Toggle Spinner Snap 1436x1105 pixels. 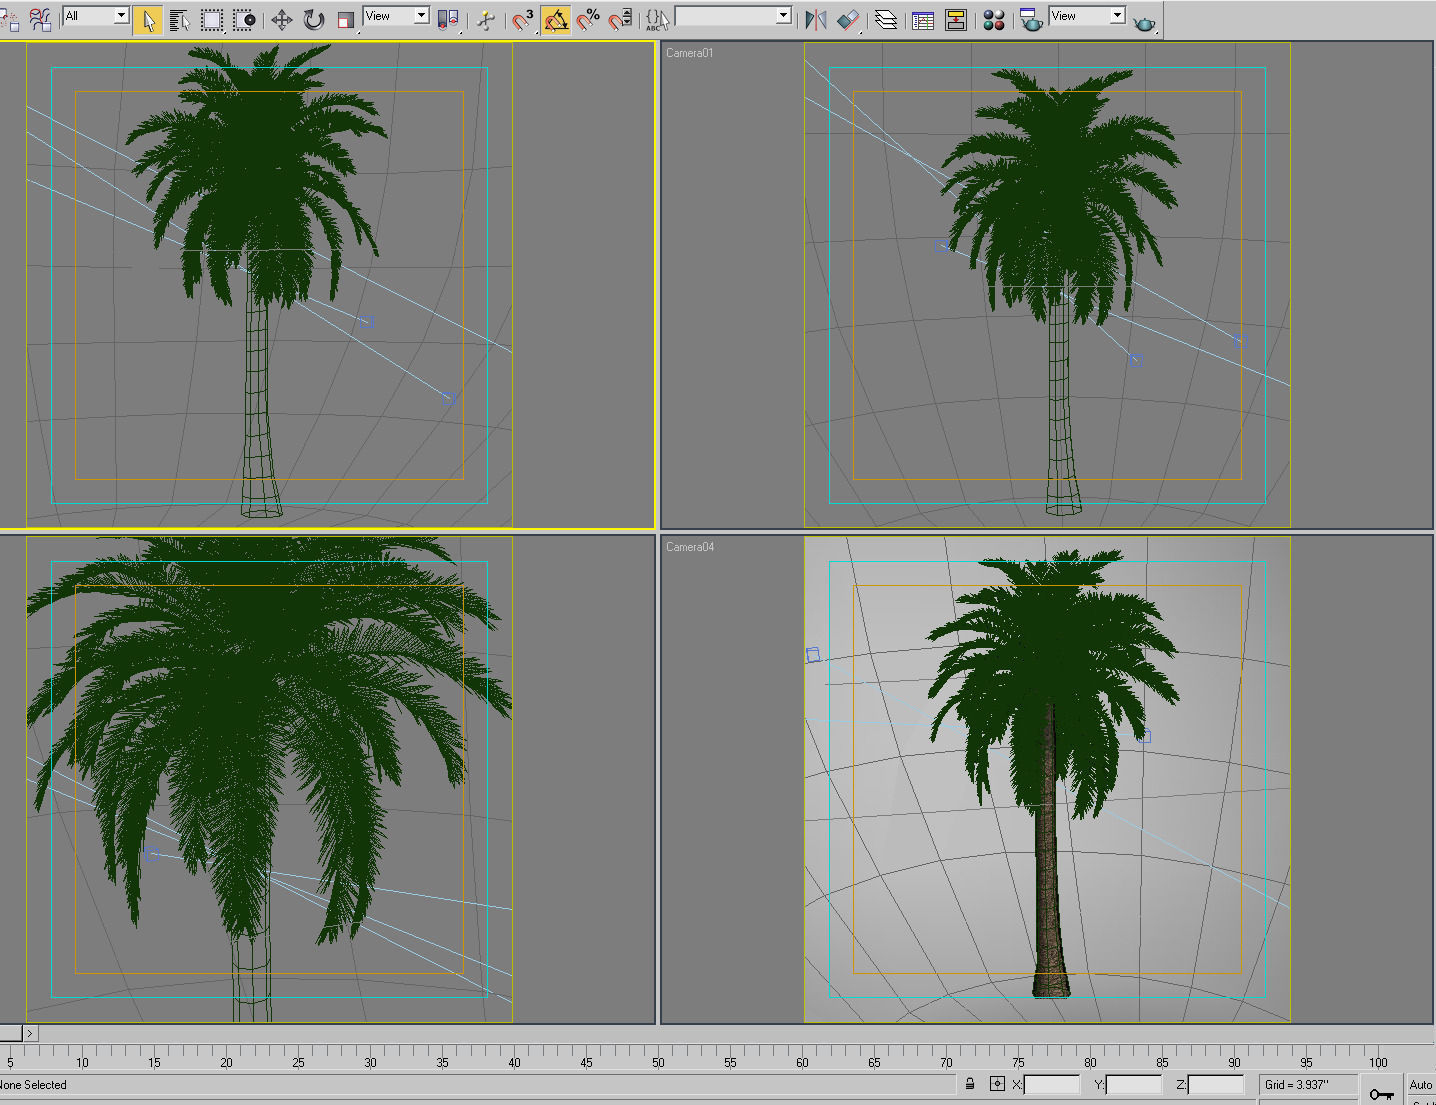(620, 20)
